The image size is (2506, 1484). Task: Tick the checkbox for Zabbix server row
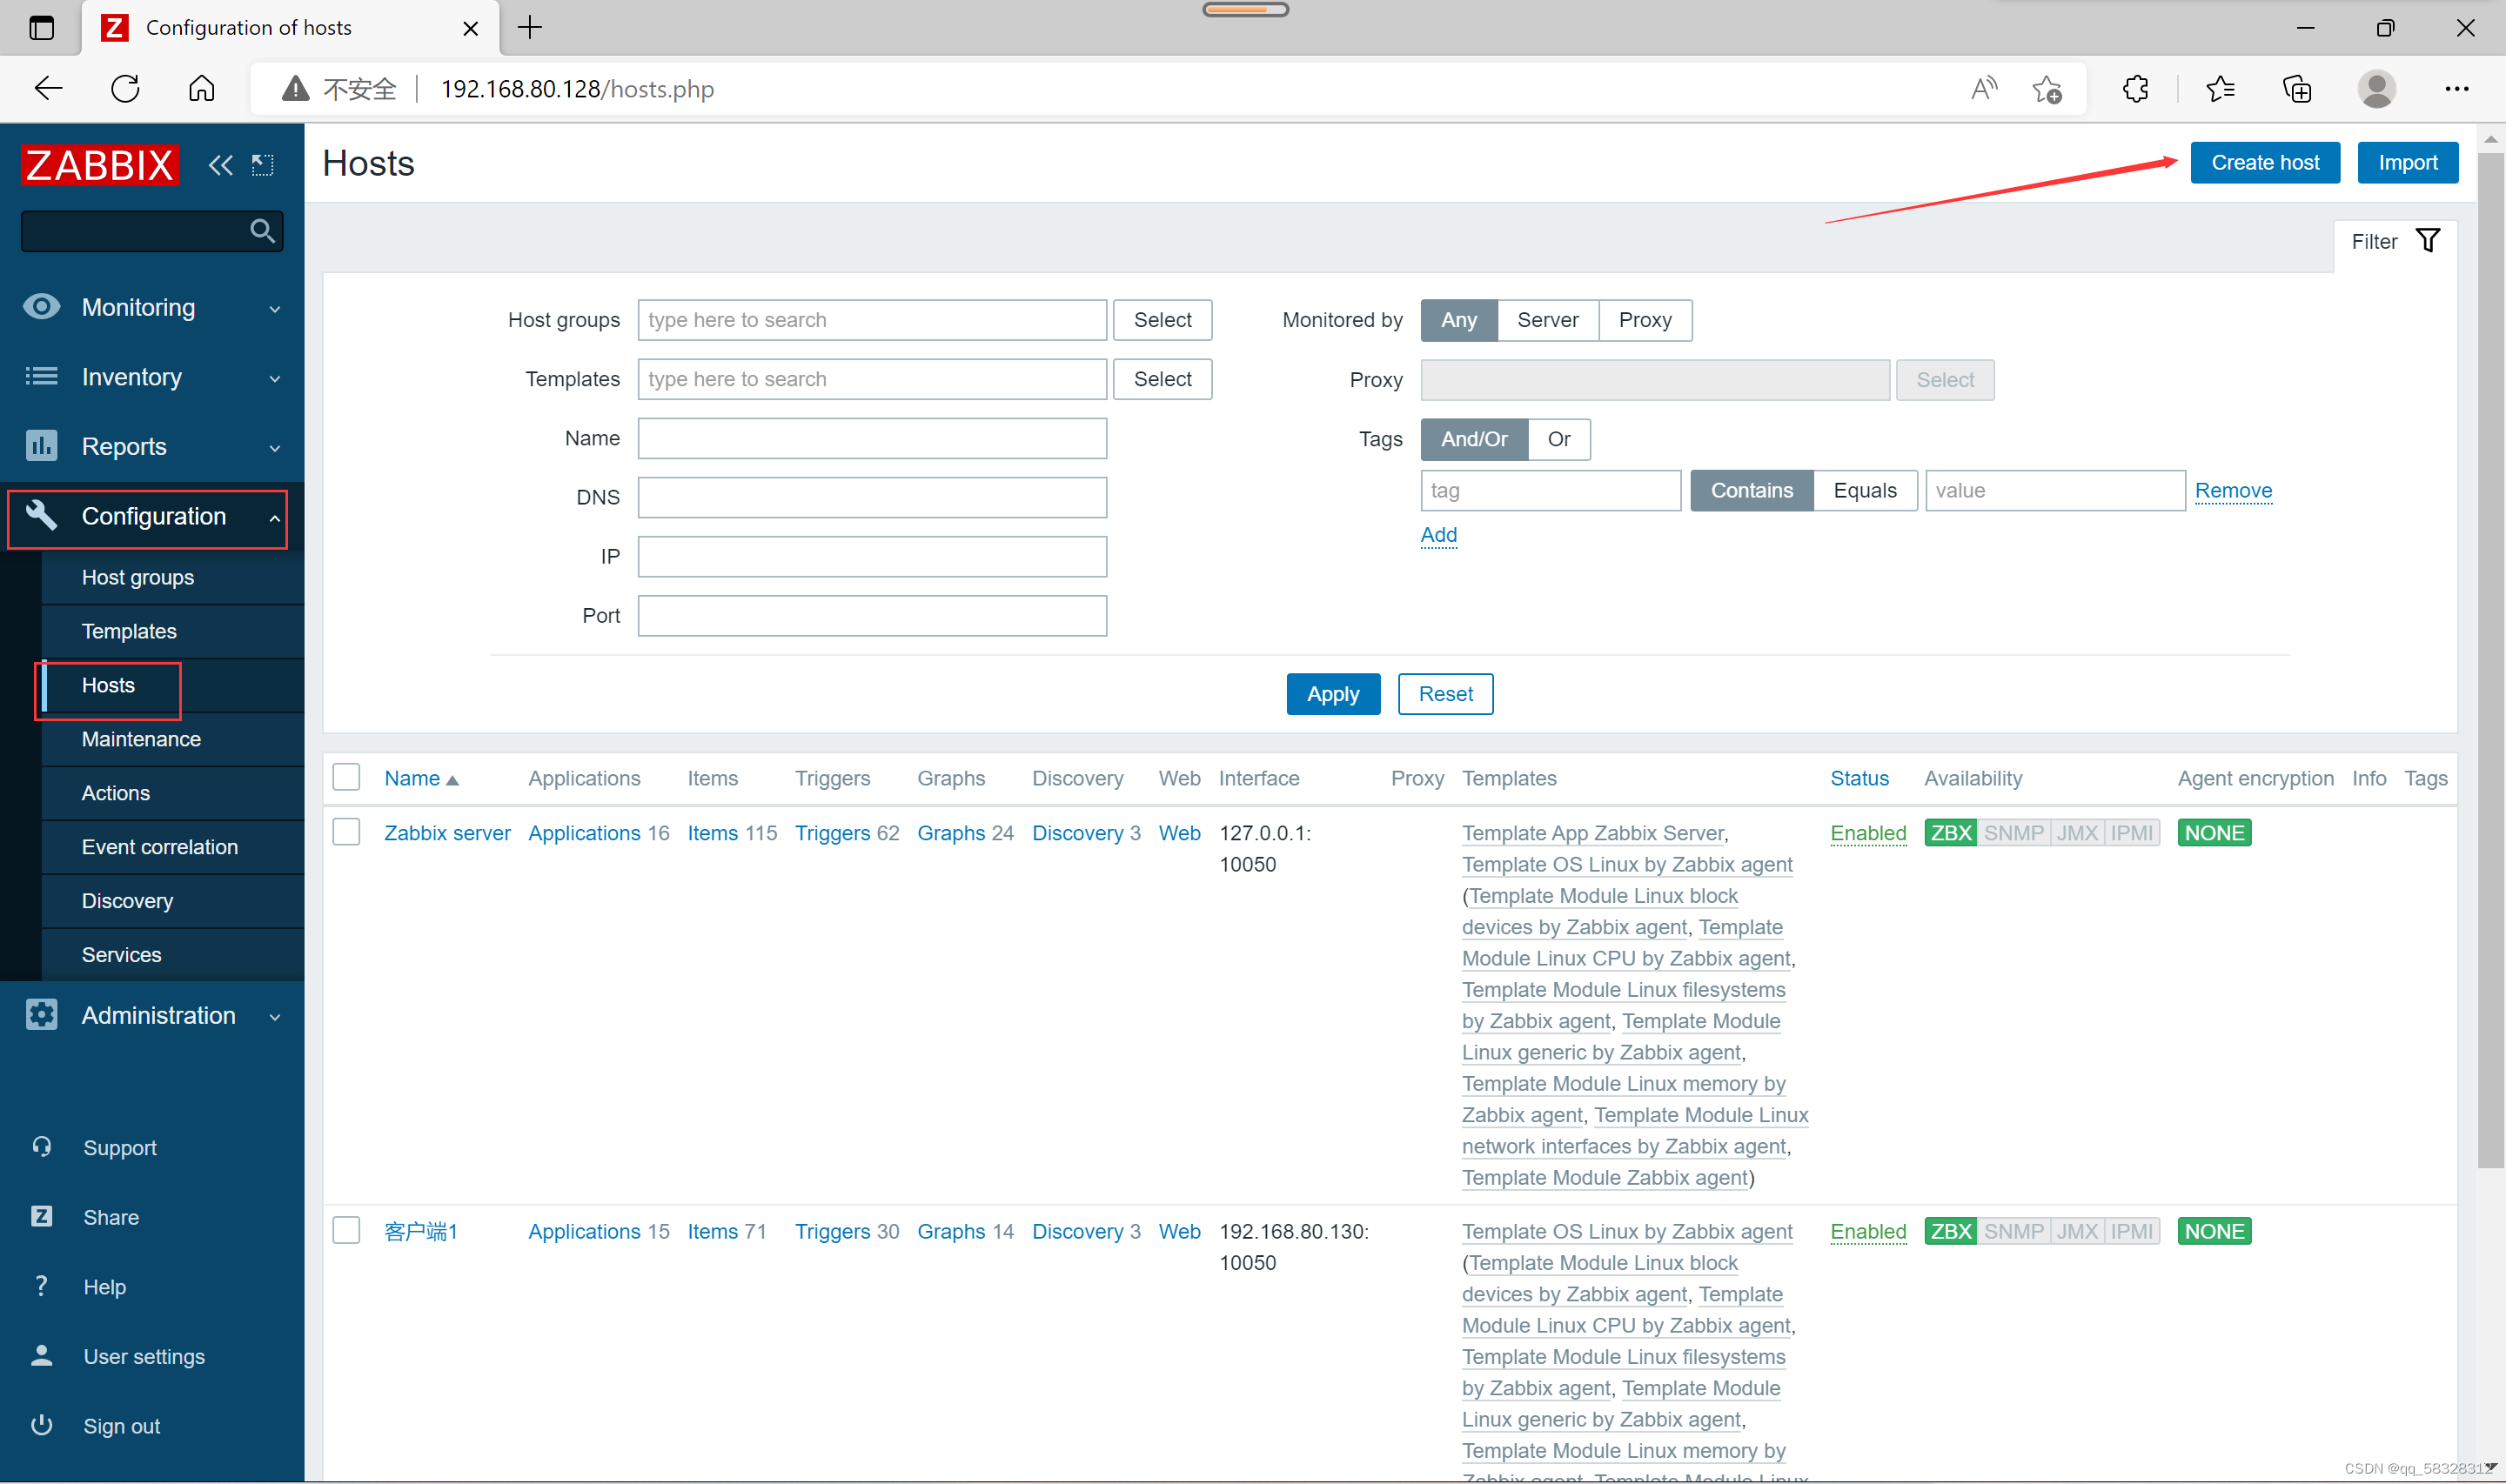346,832
